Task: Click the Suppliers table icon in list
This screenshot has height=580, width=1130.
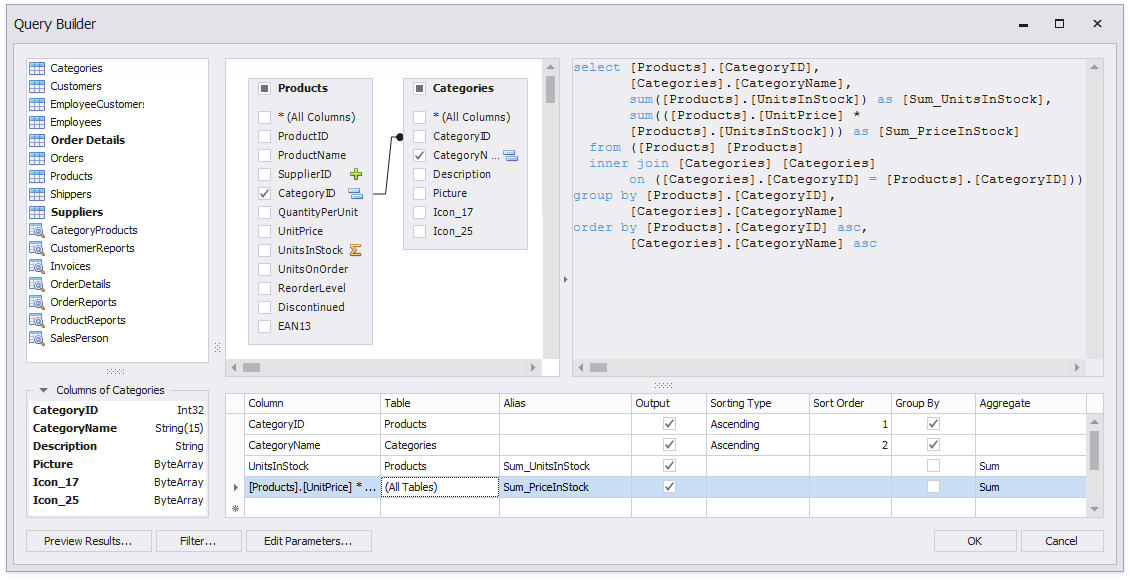Action: [x=37, y=212]
